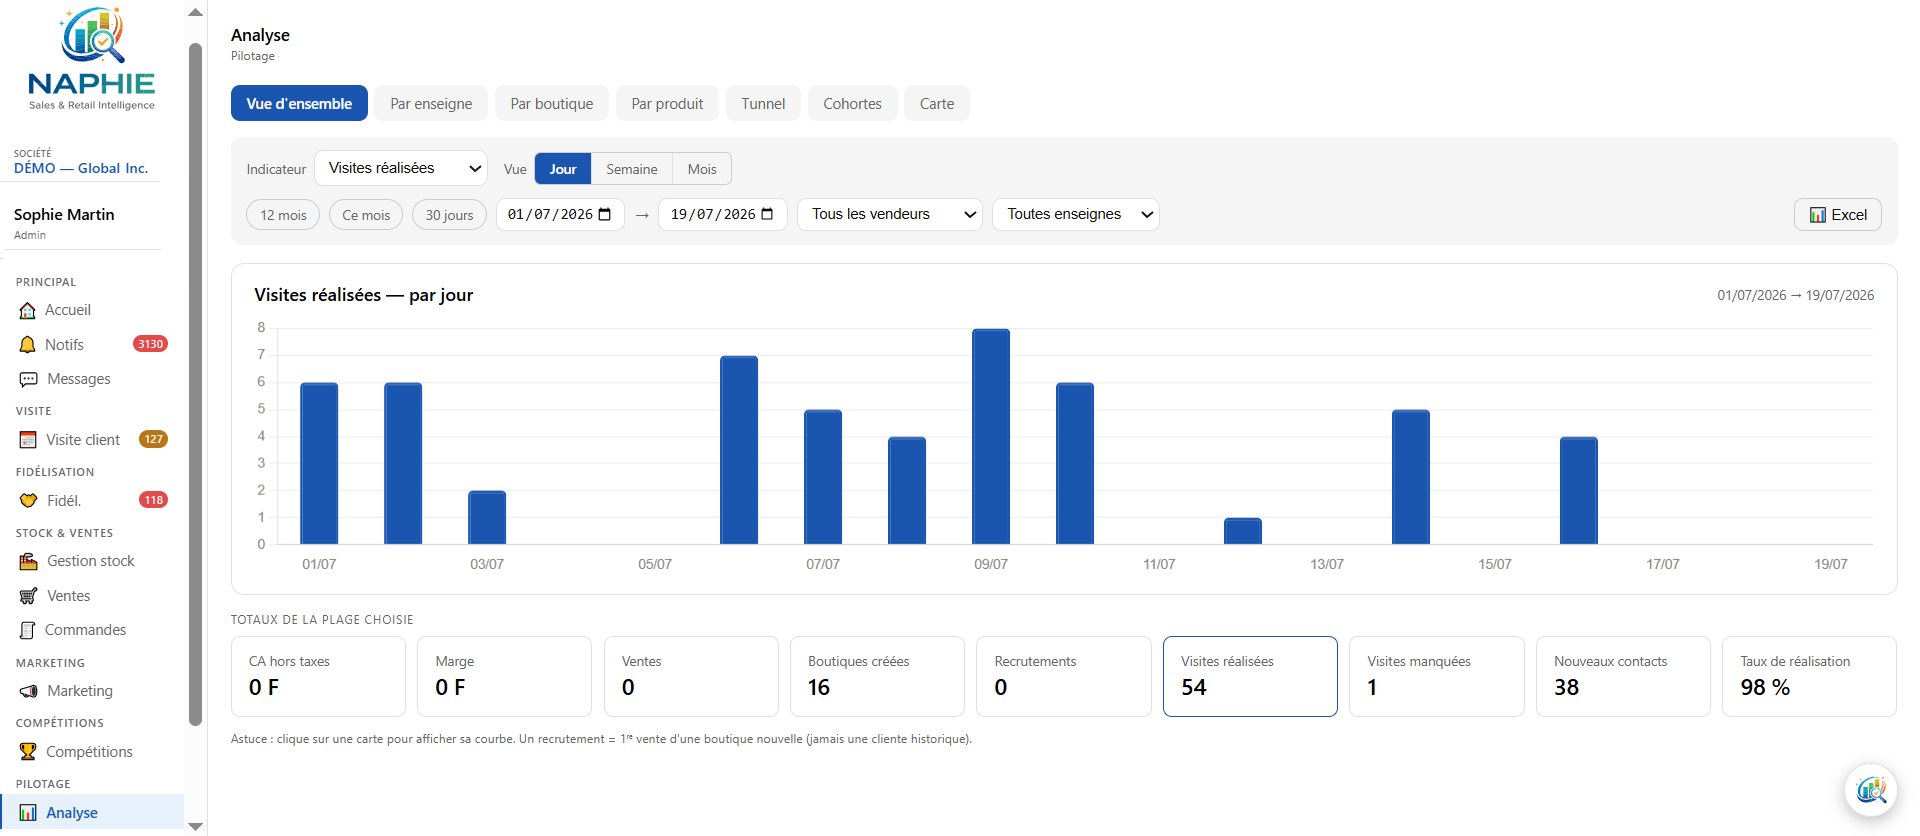Viewport: 1920px width, 836px height.
Task: Click the Analyse bar chart icon
Action: click(28, 813)
